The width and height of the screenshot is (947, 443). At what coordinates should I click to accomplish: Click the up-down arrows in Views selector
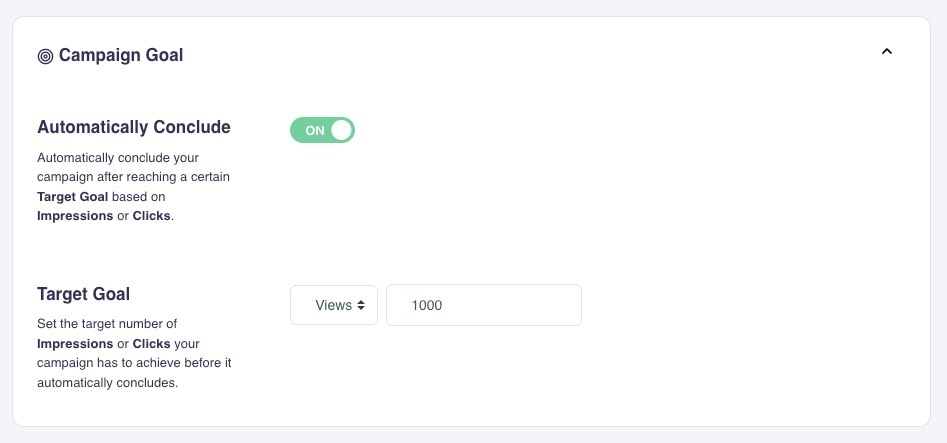(x=361, y=305)
